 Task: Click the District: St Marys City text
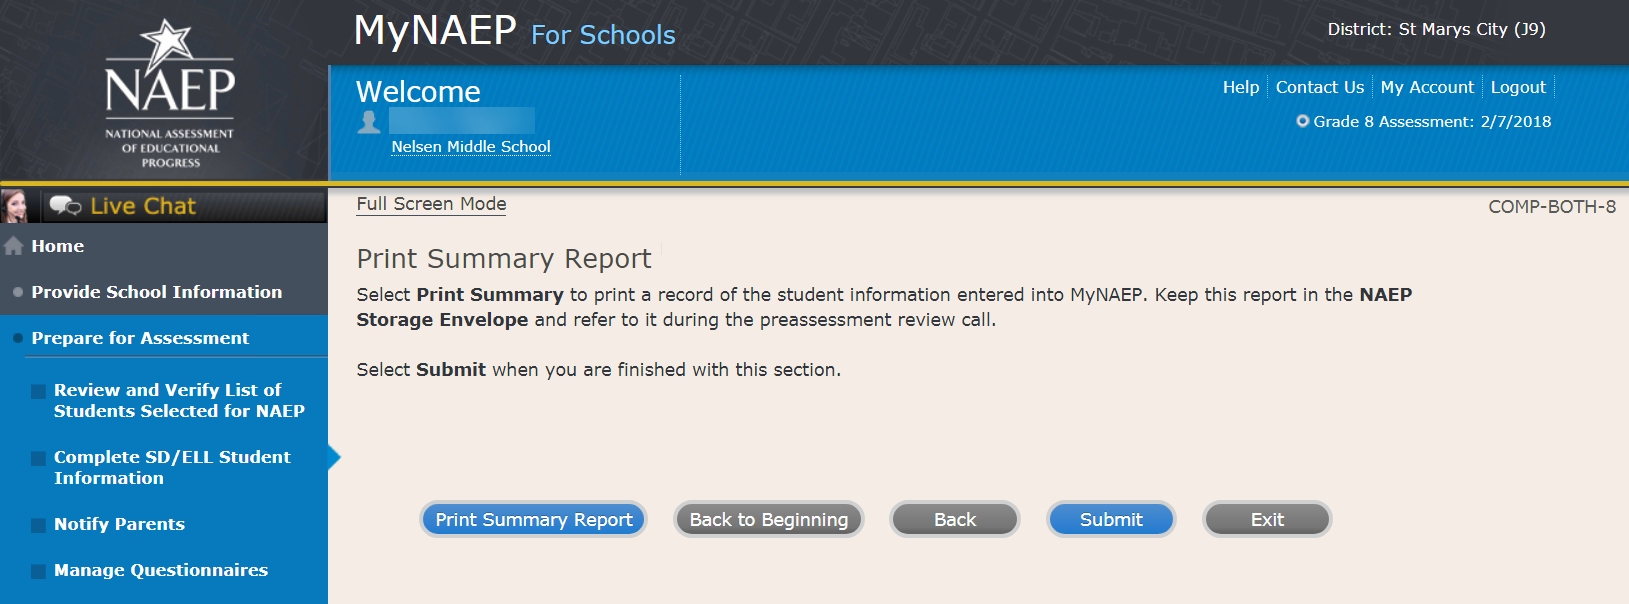(x=1436, y=29)
